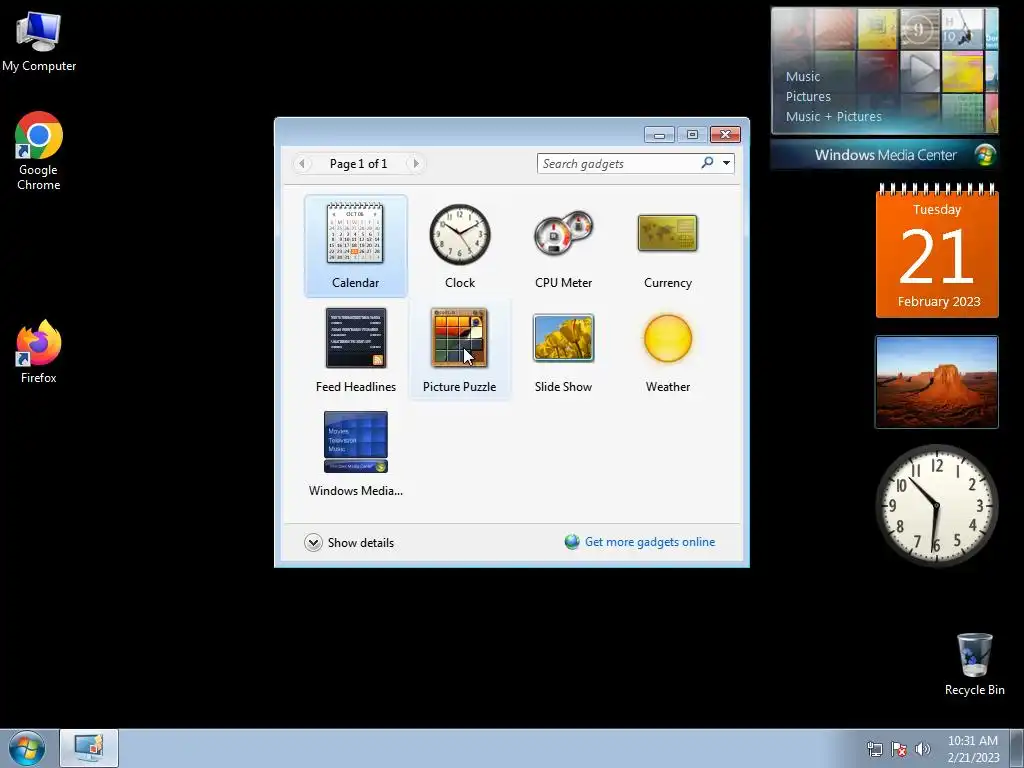Viewport: 1024px width, 768px height.
Task: Select Music in Media Center gadget
Action: 803,76
